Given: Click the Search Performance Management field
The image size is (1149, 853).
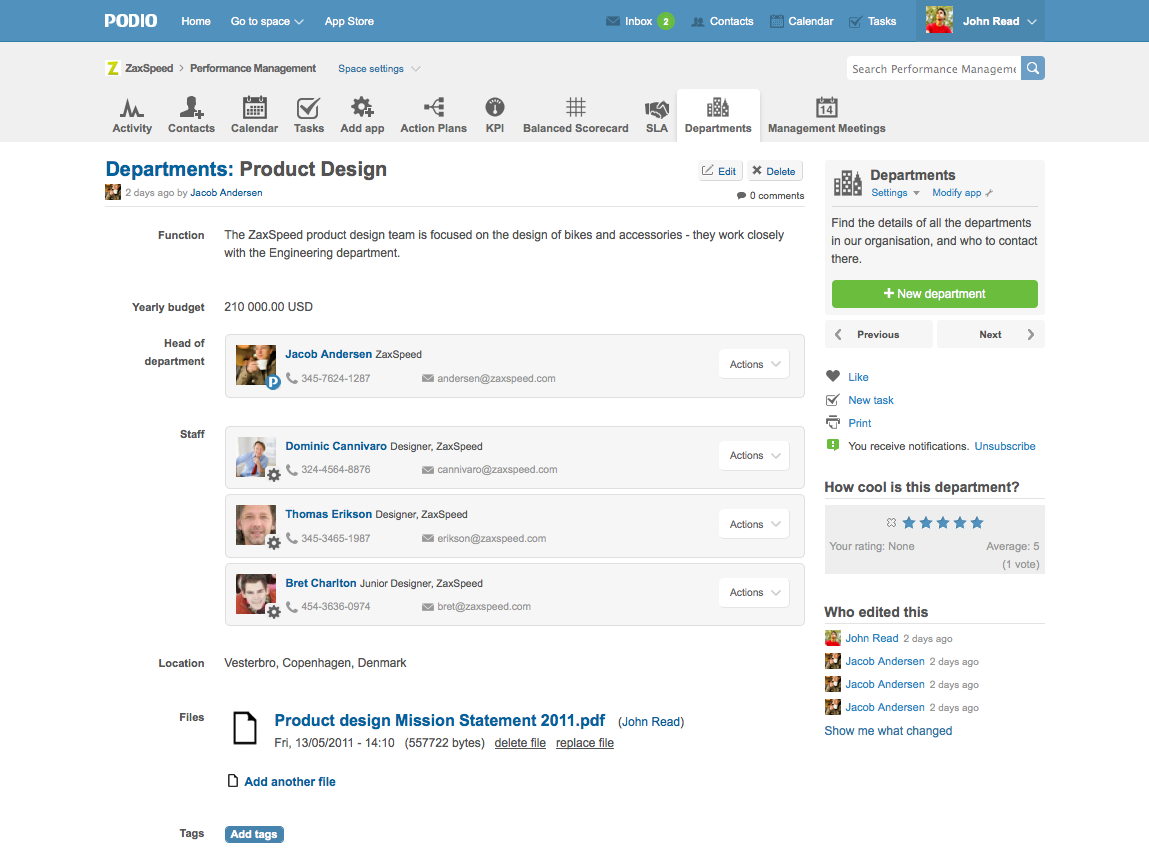Looking at the screenshot, I should click(932, 69).
